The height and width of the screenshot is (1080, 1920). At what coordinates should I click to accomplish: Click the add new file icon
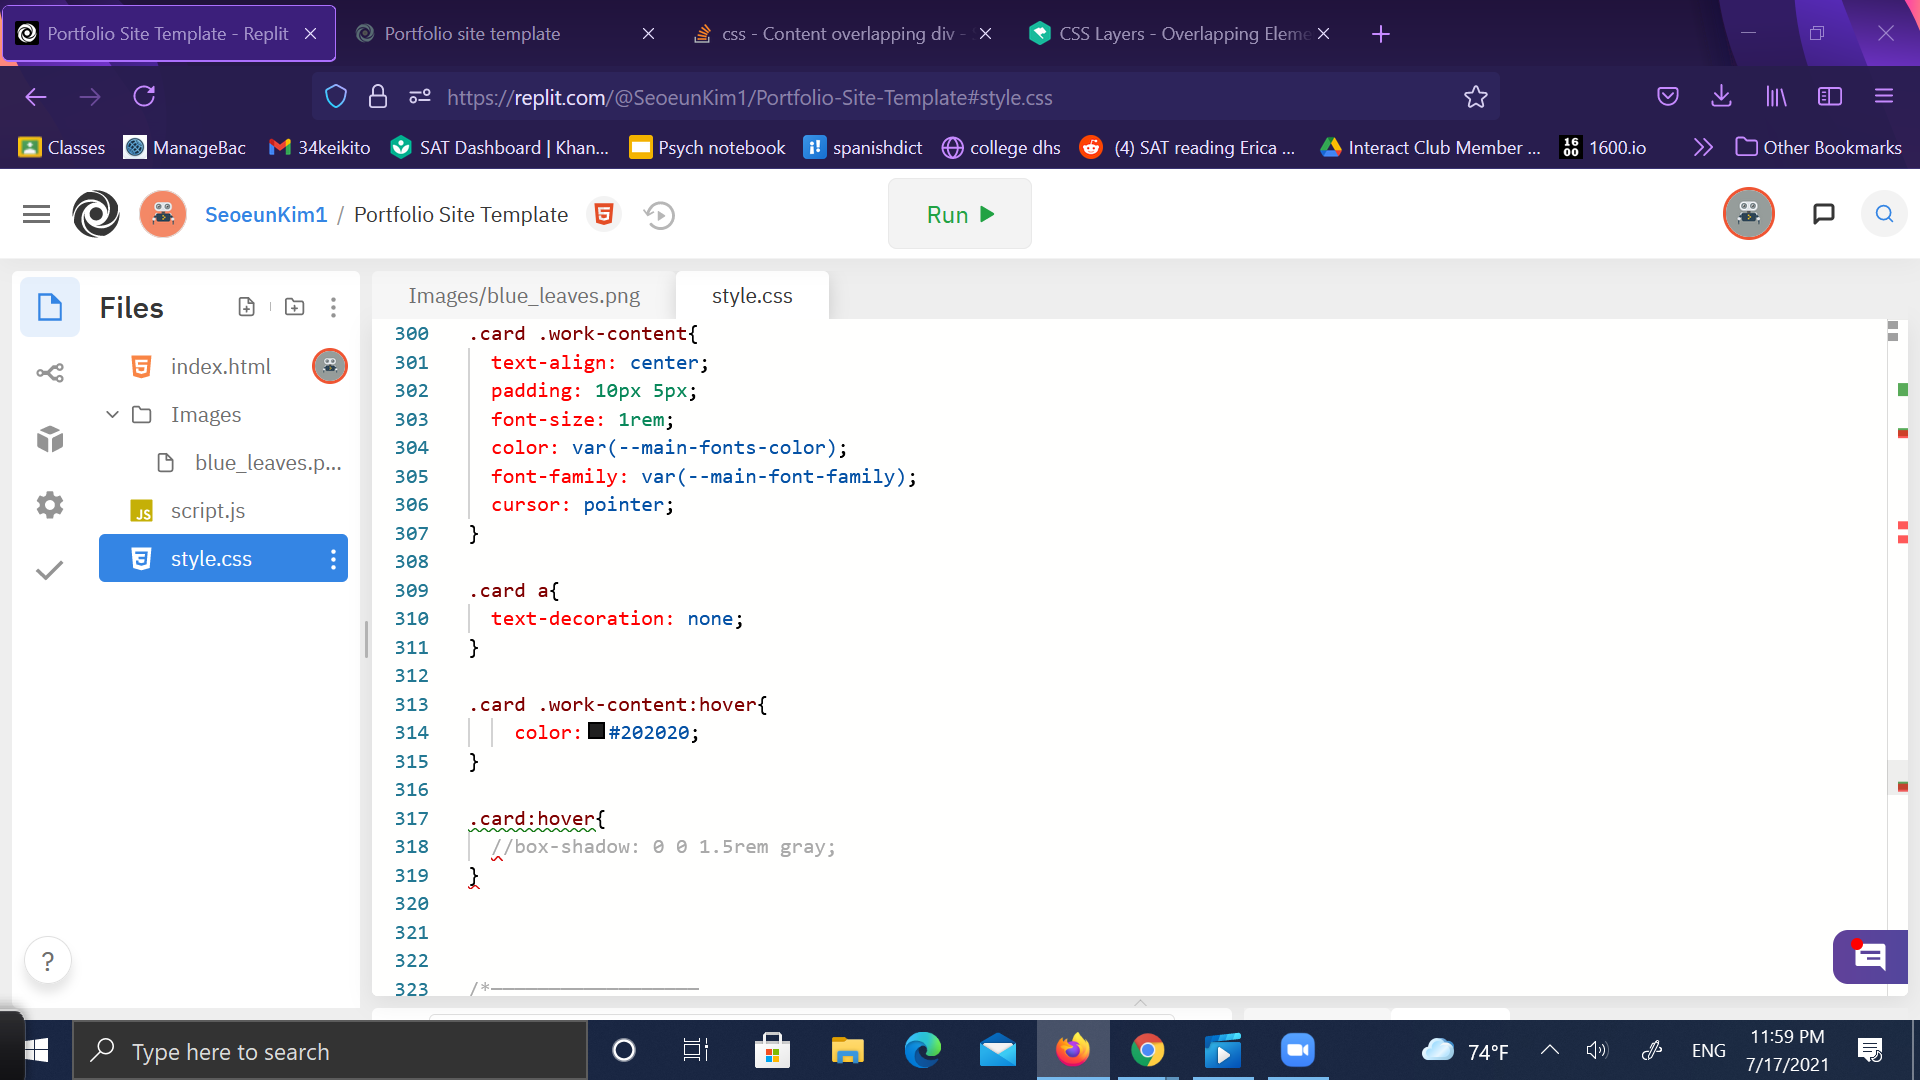pos(246,307)
